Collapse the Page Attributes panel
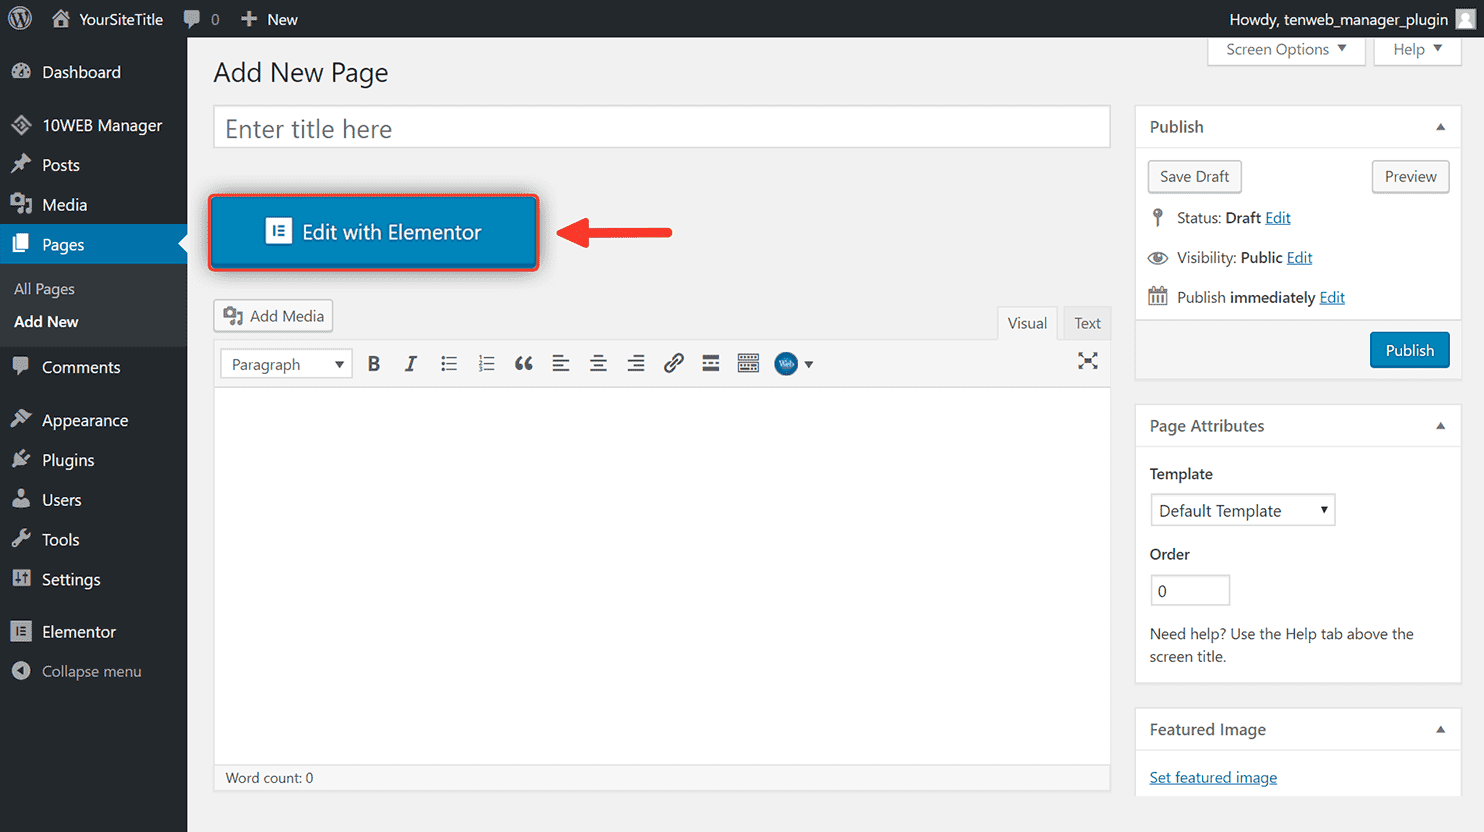The image size is (1484, 832). pyautogui.click(x=1440, y=426)
